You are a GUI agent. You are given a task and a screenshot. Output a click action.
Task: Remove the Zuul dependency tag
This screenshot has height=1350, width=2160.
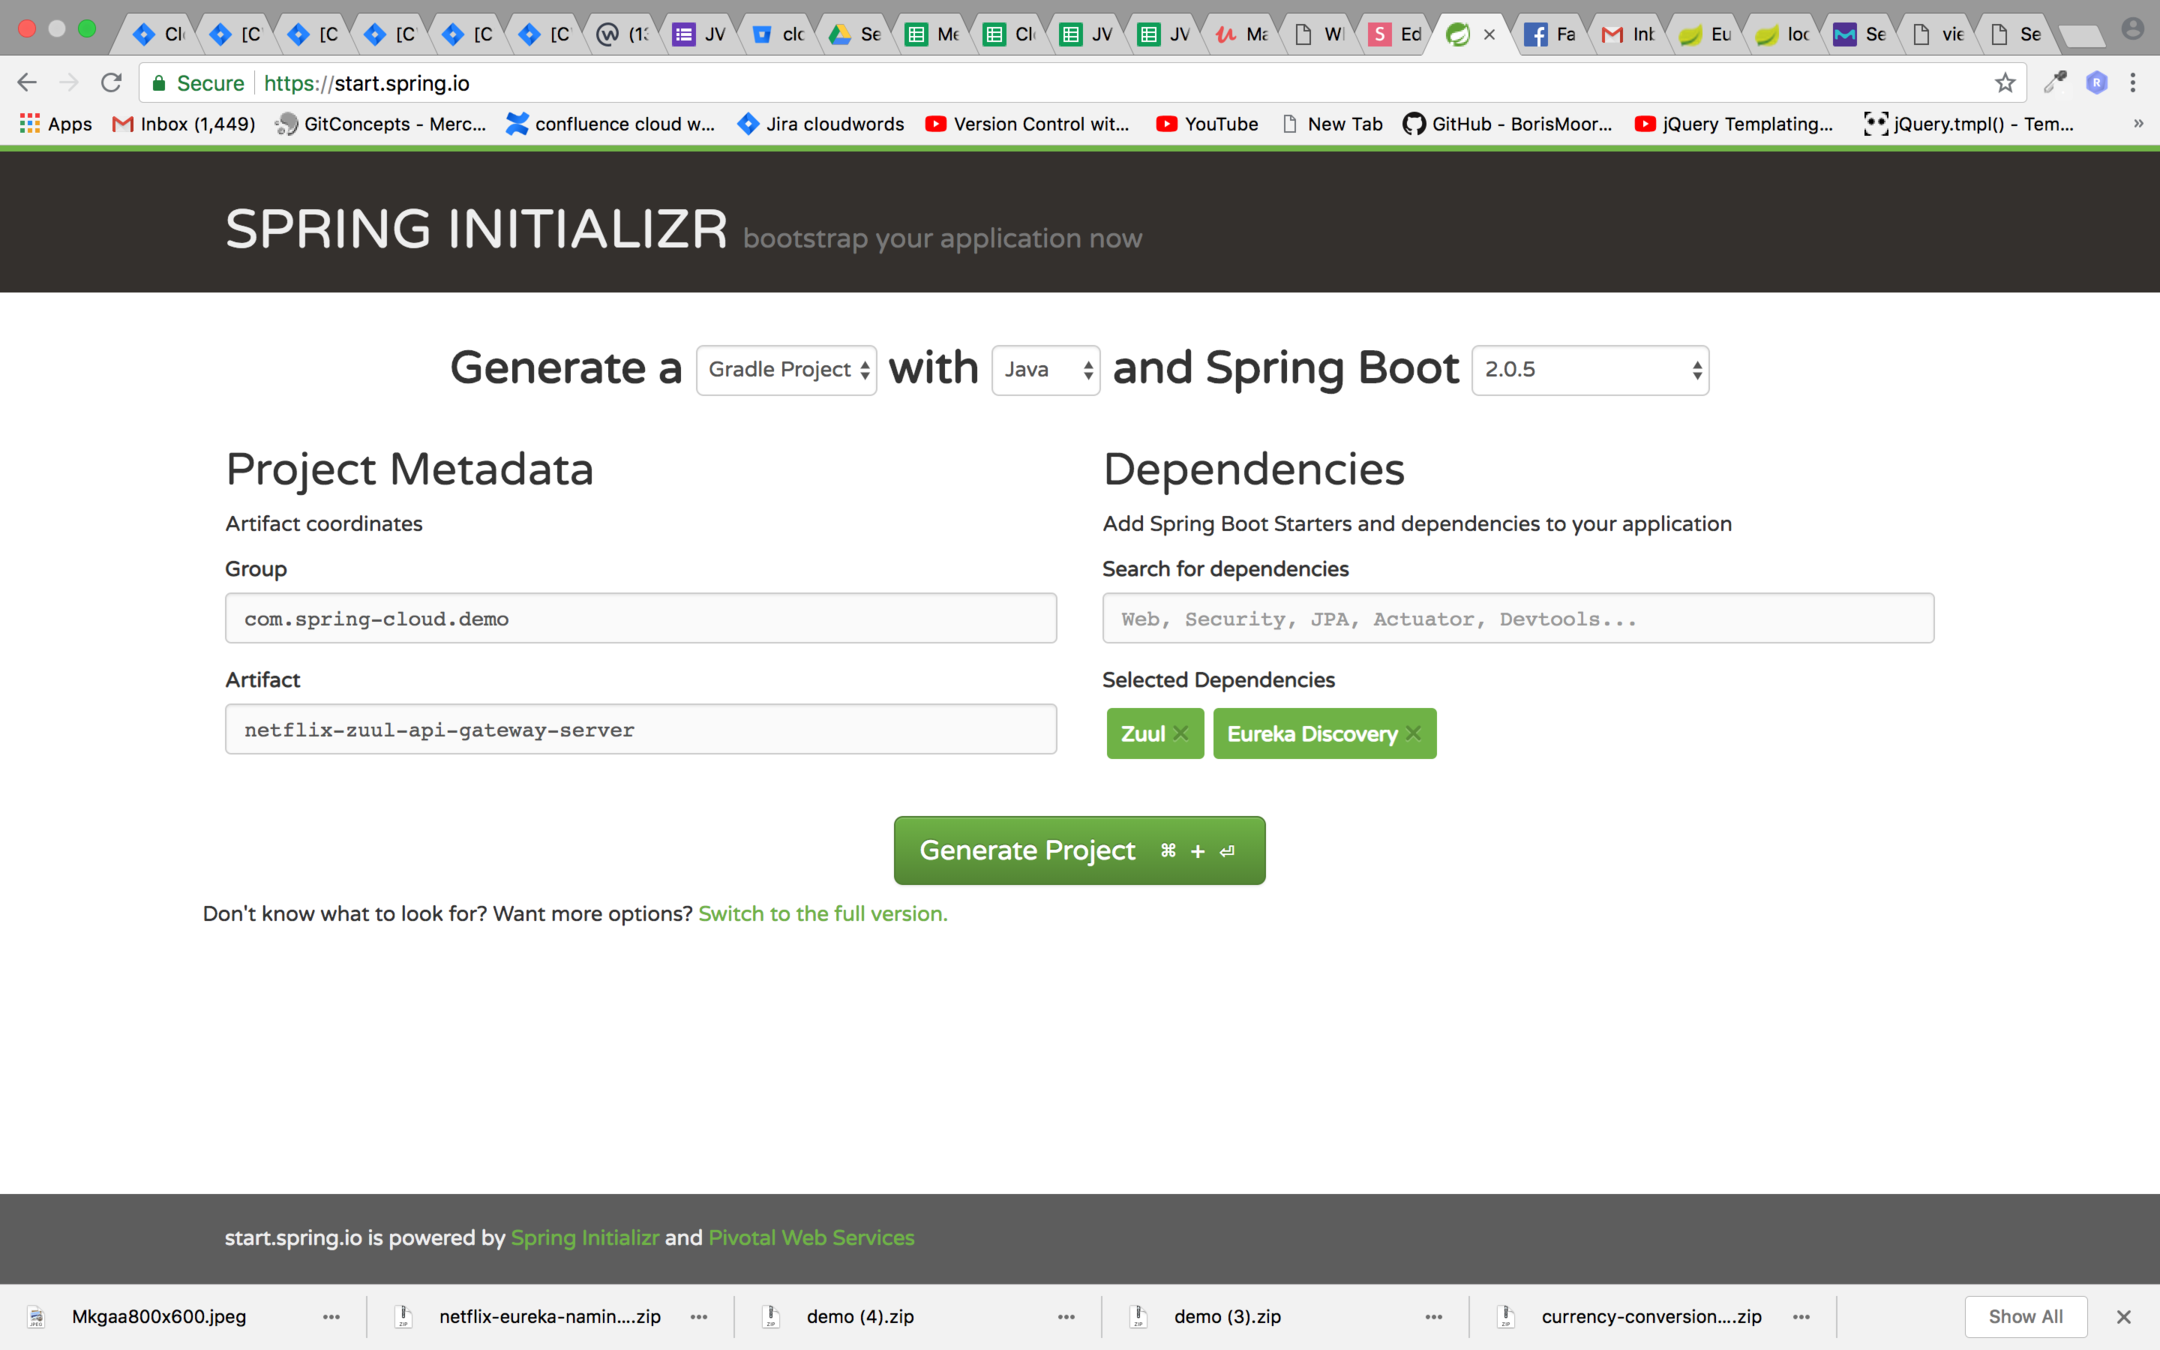pos(1181,733)
